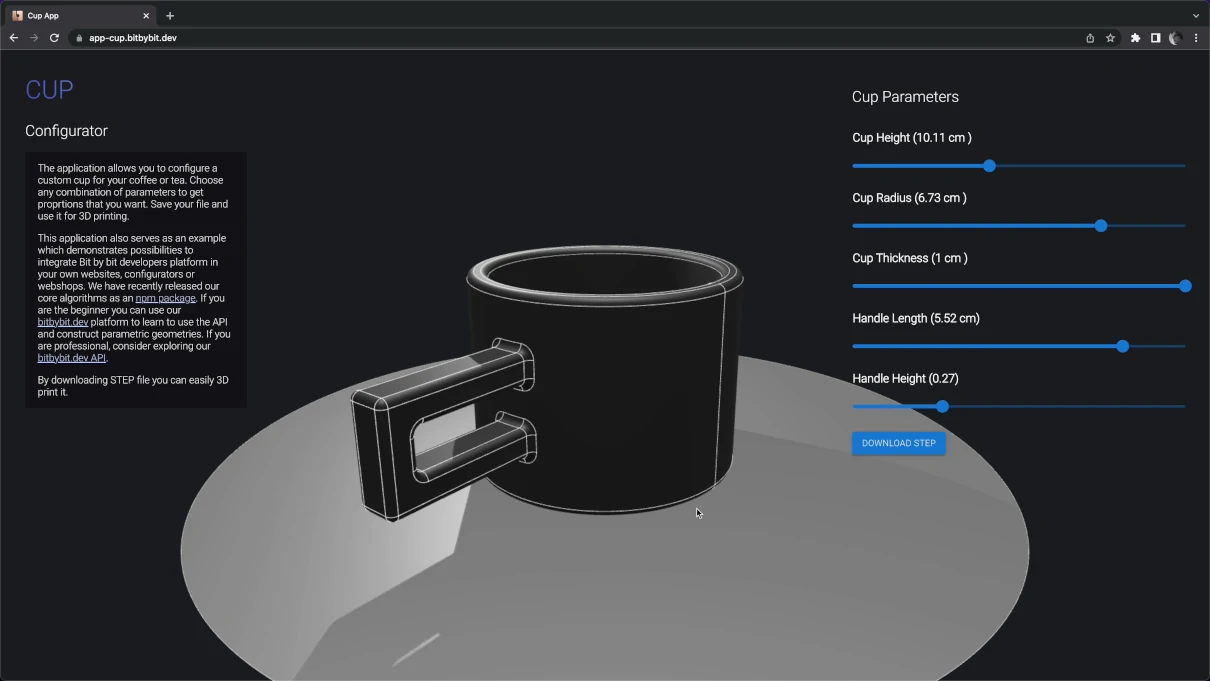Click the site lock icon in address bar
1210x681 pixels.
coord(79,38)
